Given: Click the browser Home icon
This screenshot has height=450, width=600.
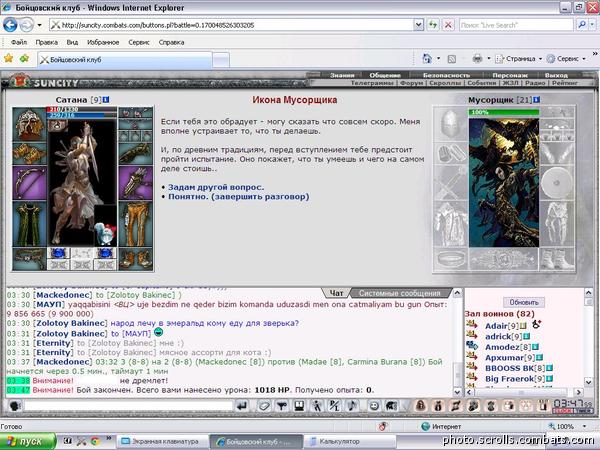Looking at the screenshot, I should click(427, 59).
